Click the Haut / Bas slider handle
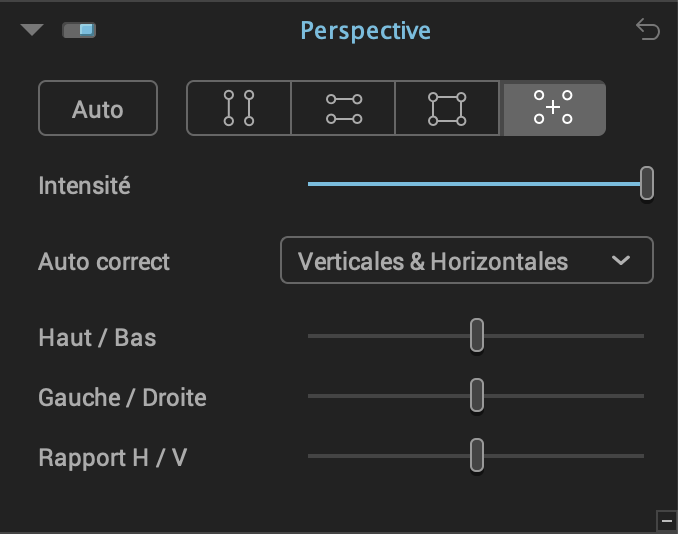678x534 pixels. coord(477,335)
